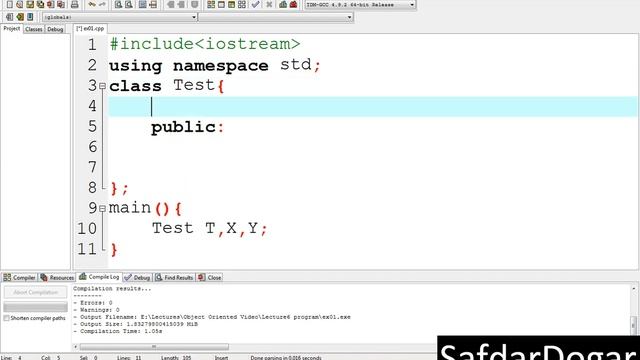The height and width of the screenshot is (360, 640).
Task: Click the Run toolbar icon
Action: tap(221, 4)
